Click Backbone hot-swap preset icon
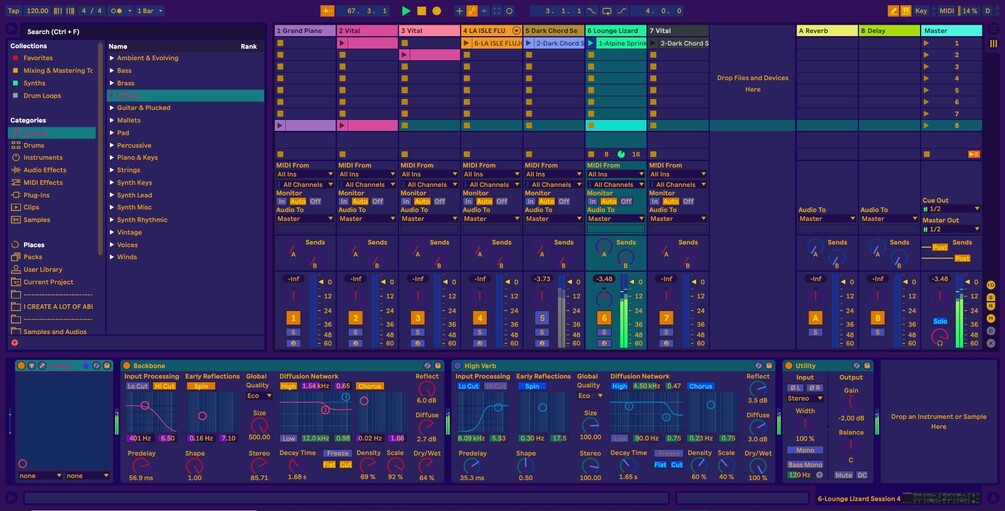The image size is (1005, 511). tap(428, 365)
